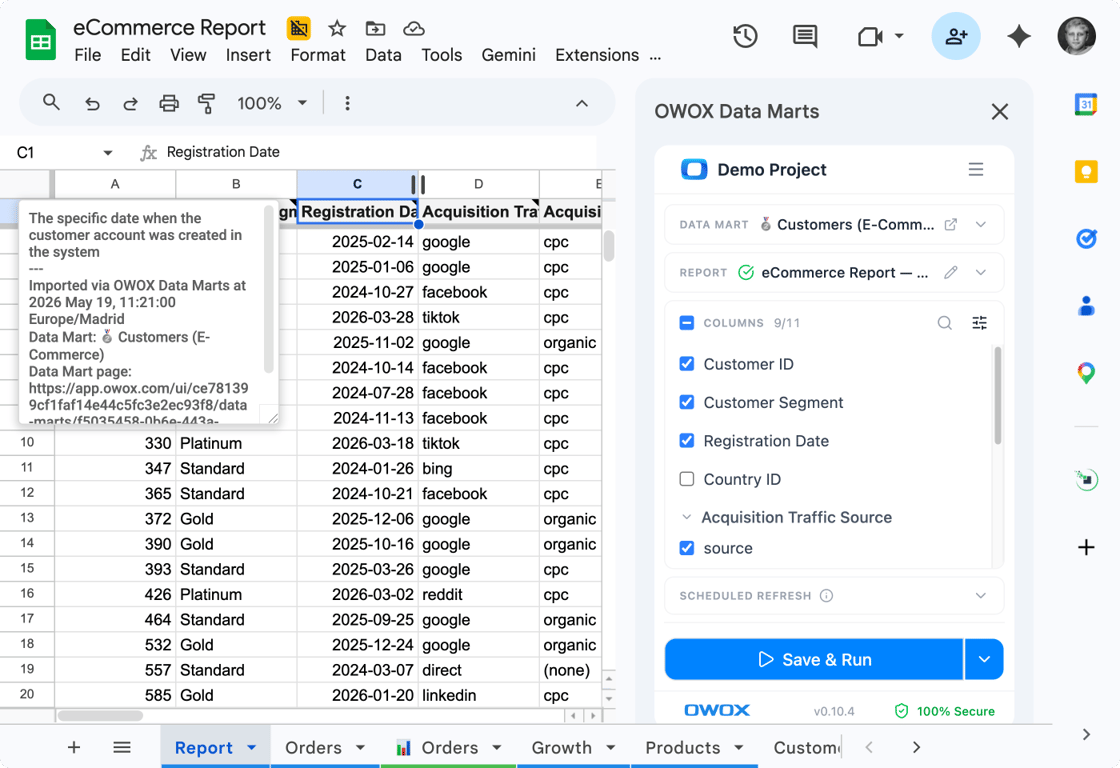
Task: Click the Scheduled Refresh info icon
Action: click(x=826, y=596)
